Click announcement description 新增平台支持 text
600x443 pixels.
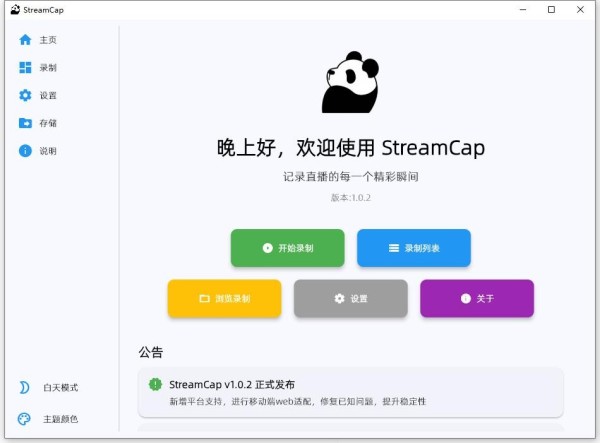(298, 401)
